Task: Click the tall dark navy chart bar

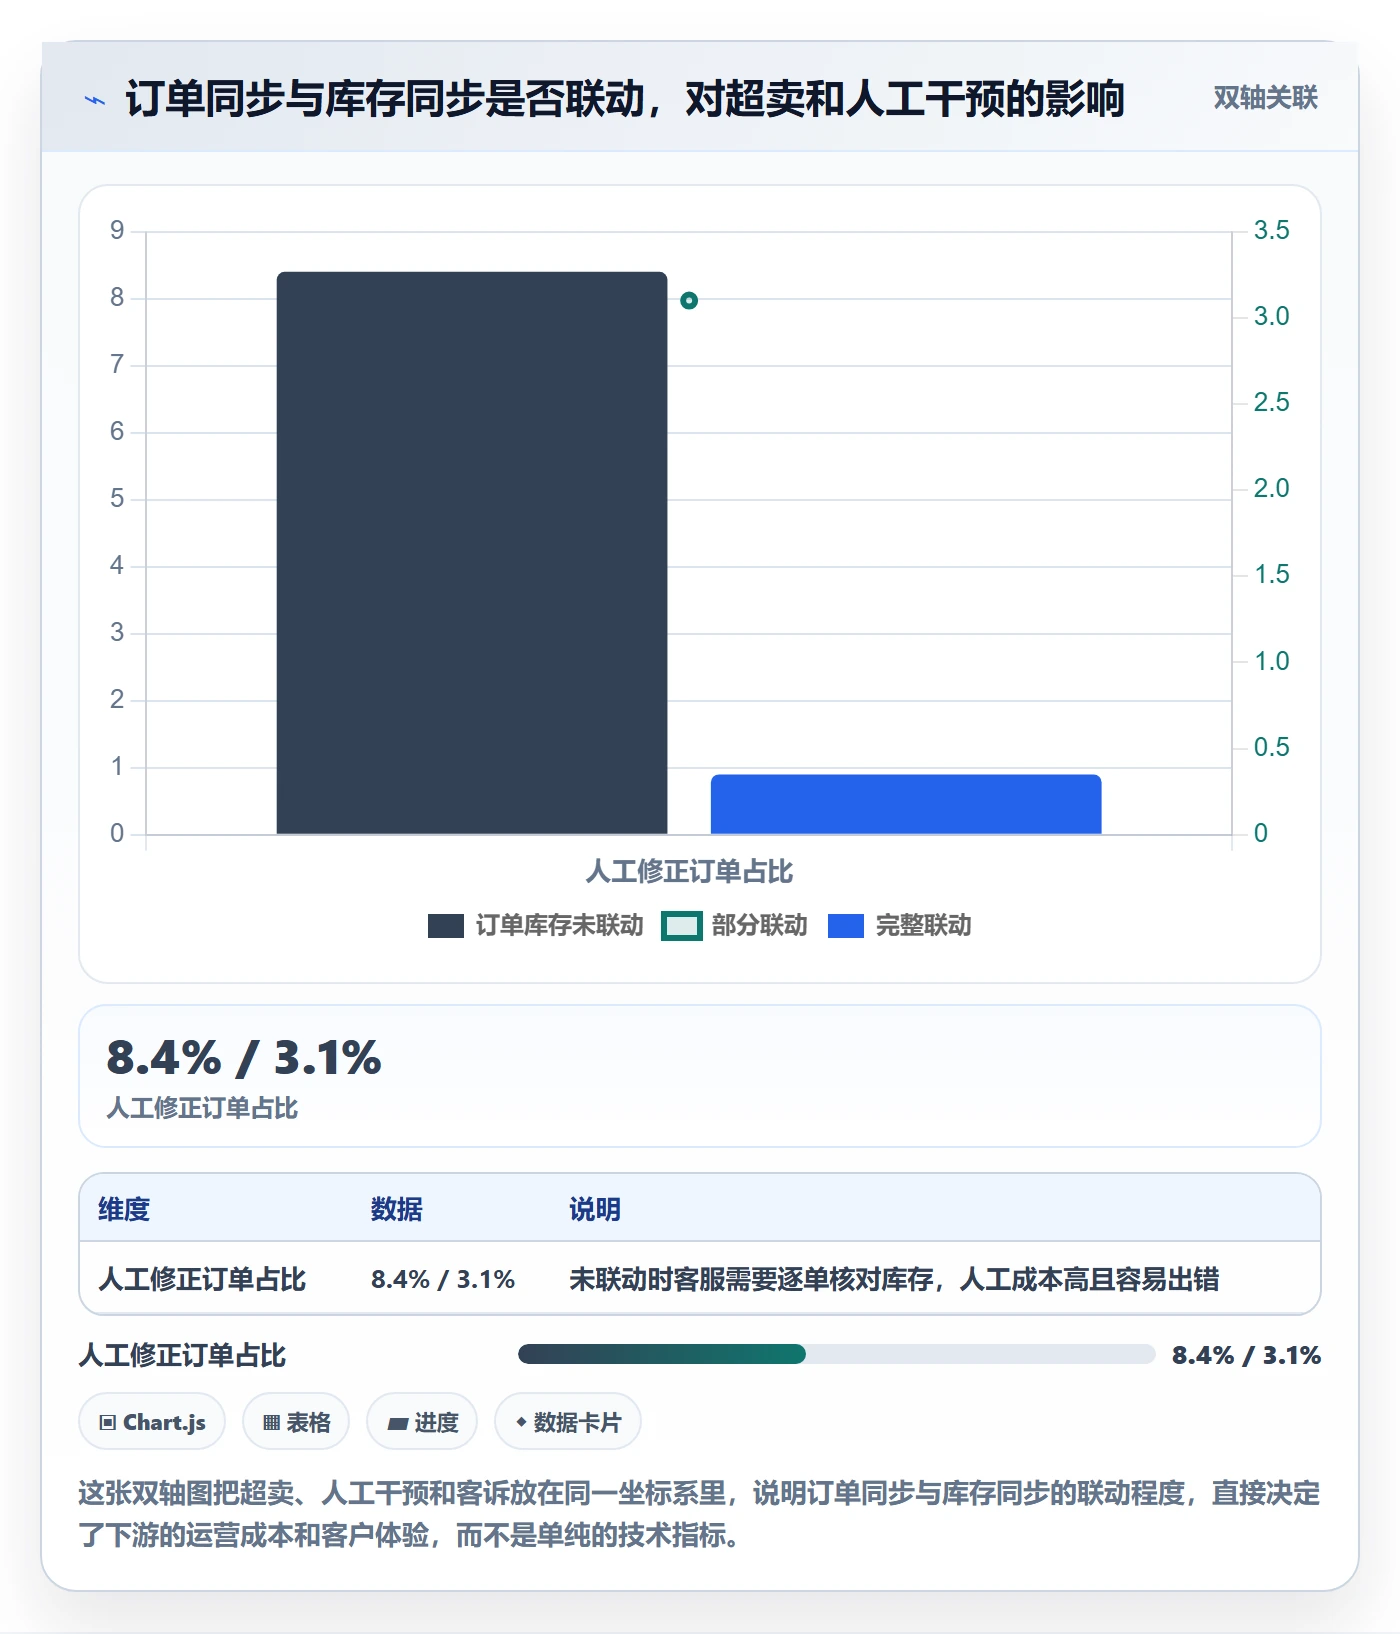Action: tap(472, 553)
